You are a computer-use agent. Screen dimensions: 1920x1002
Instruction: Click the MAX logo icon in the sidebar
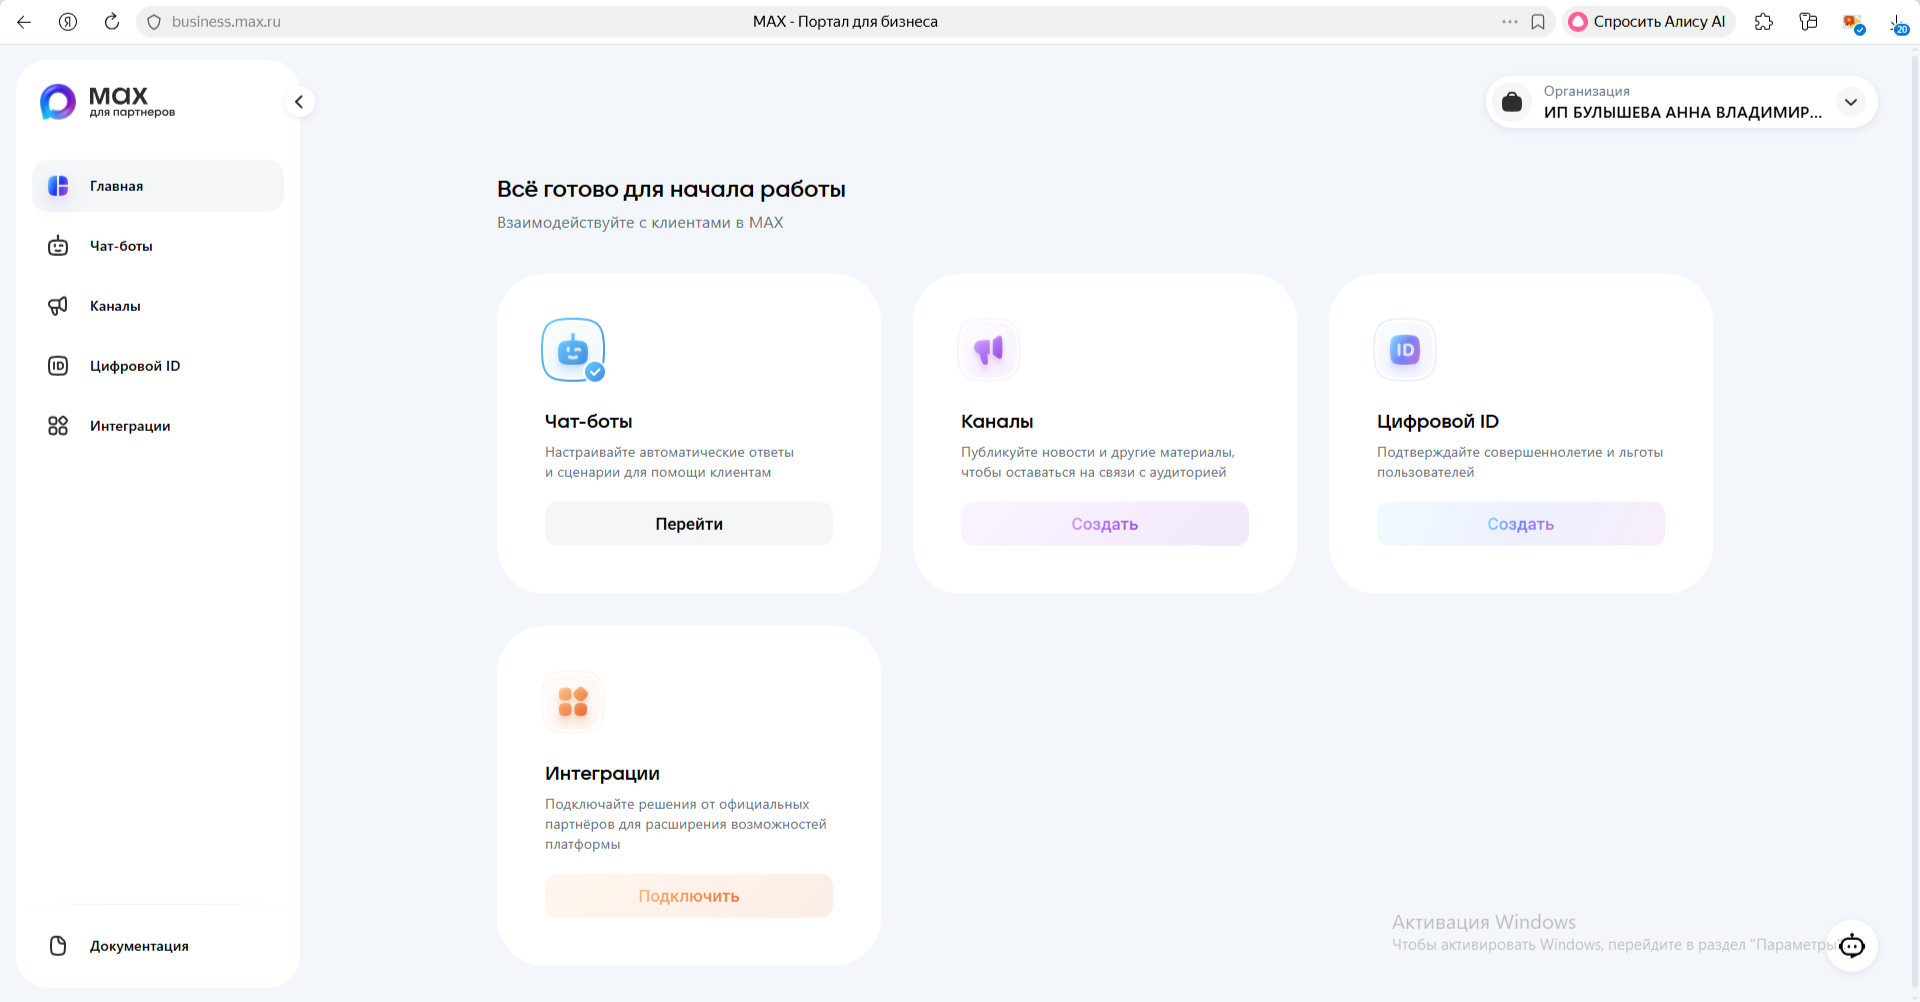[57, 102]
